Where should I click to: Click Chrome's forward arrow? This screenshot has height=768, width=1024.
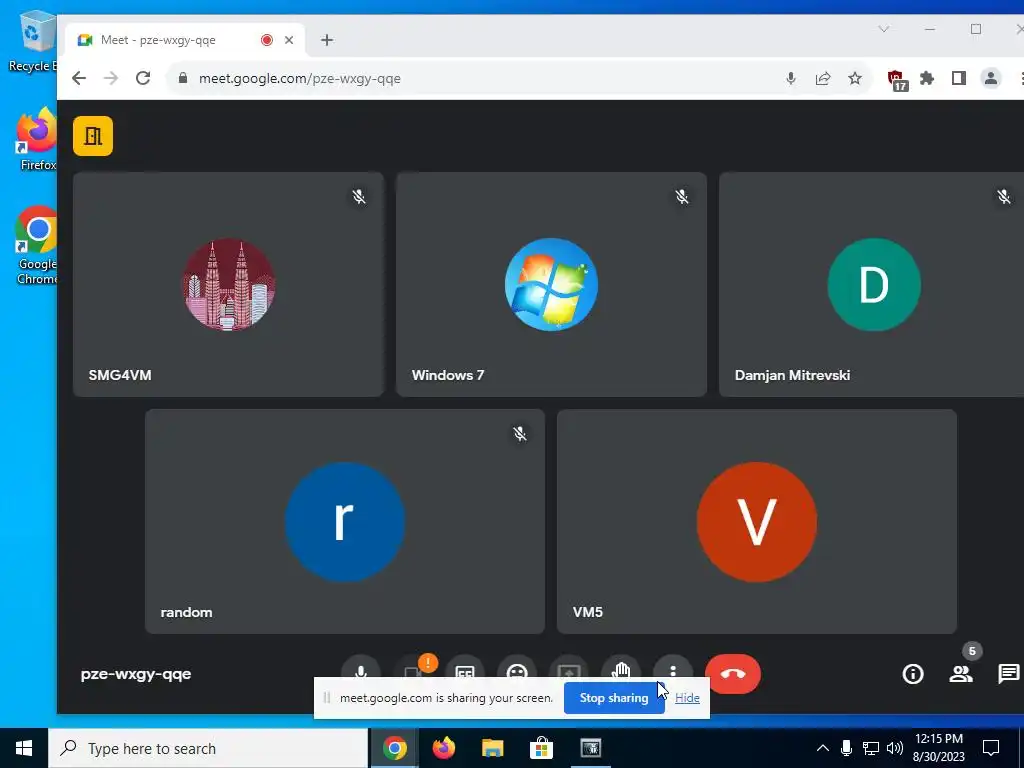pos(111,78)
